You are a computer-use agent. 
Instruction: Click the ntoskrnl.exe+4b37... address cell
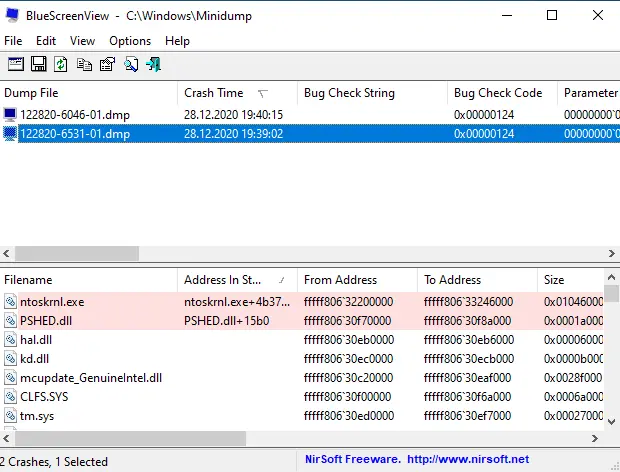coord(237,302)
